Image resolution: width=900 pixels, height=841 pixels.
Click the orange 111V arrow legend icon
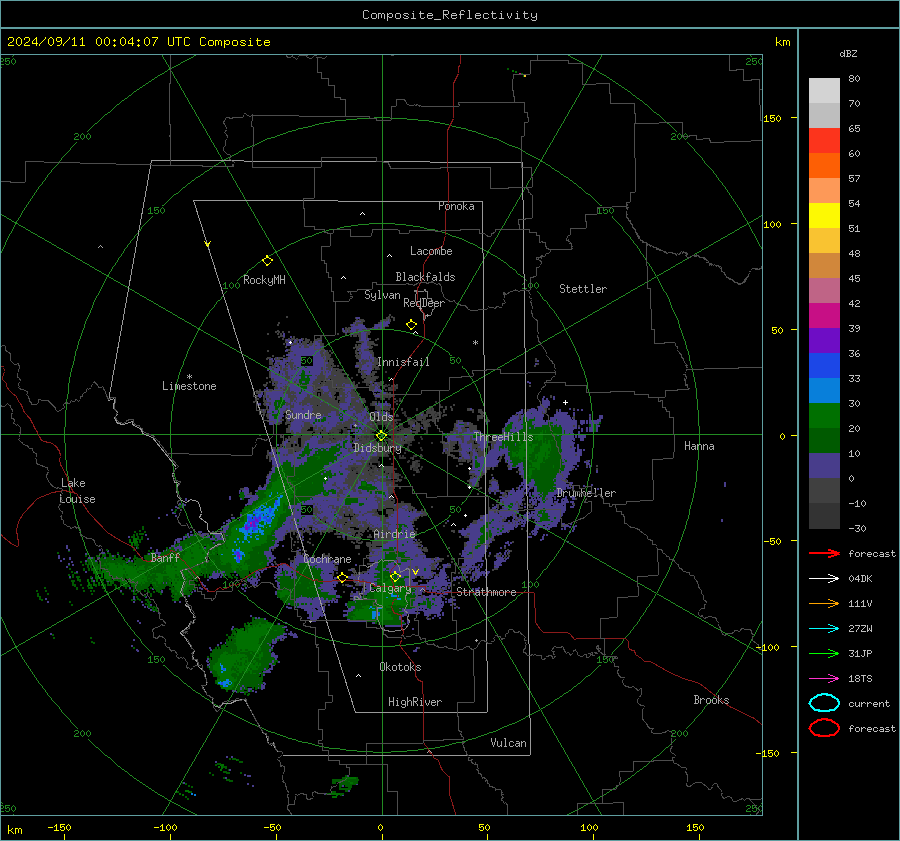point(824,603)
